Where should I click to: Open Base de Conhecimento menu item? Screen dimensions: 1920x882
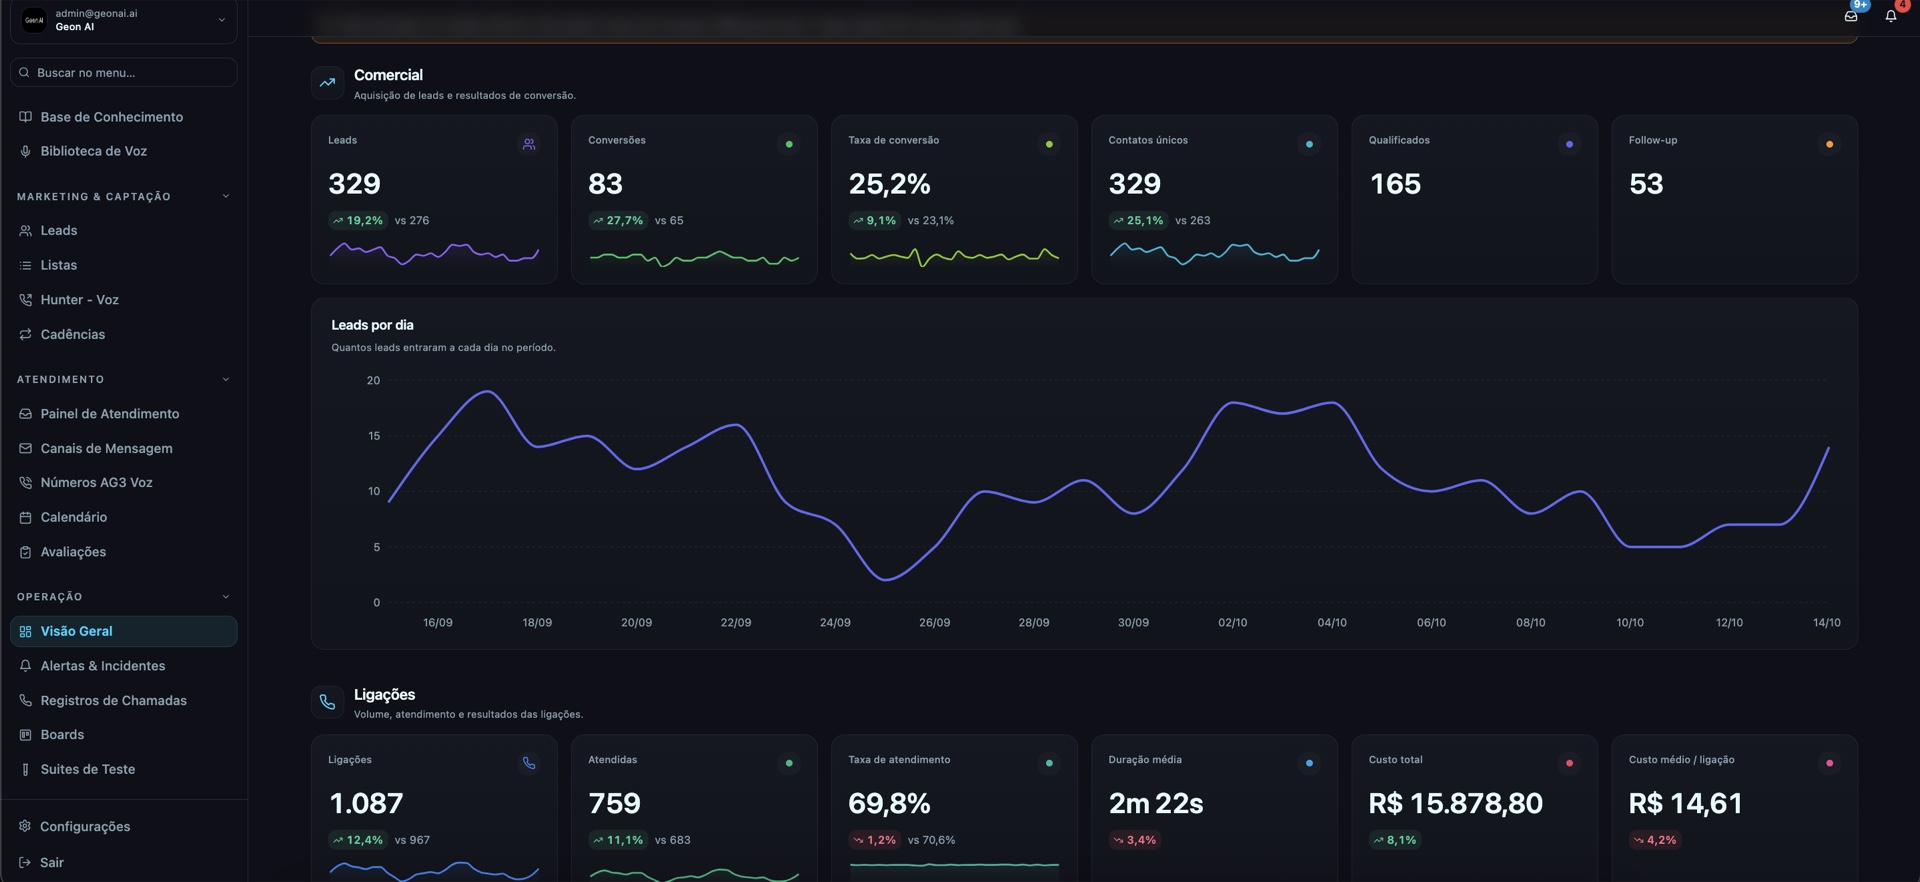(124, 117)
